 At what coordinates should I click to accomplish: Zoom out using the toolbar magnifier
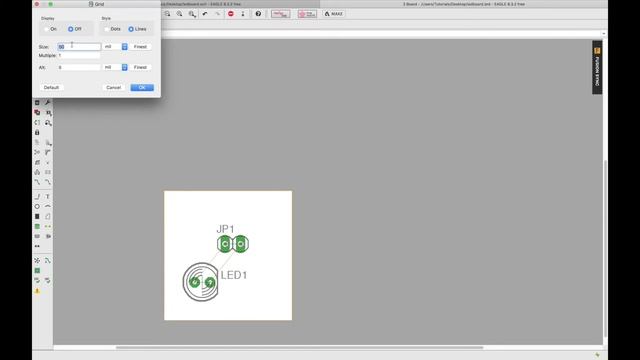tap(167, 14)
